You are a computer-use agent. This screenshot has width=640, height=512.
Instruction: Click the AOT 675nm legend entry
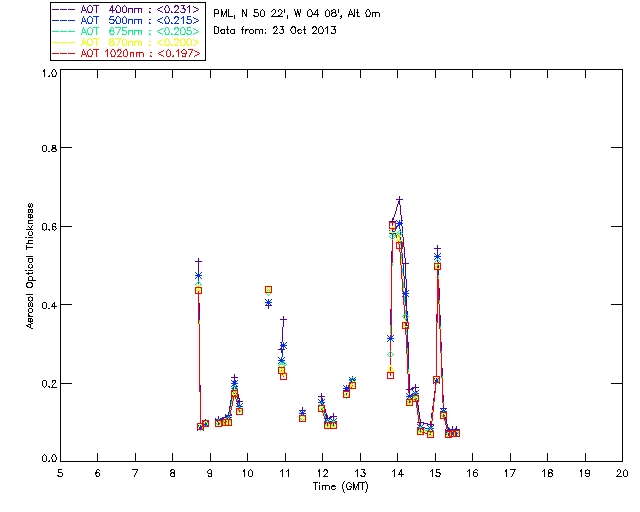pyautogui.click(x=127, y=31)
